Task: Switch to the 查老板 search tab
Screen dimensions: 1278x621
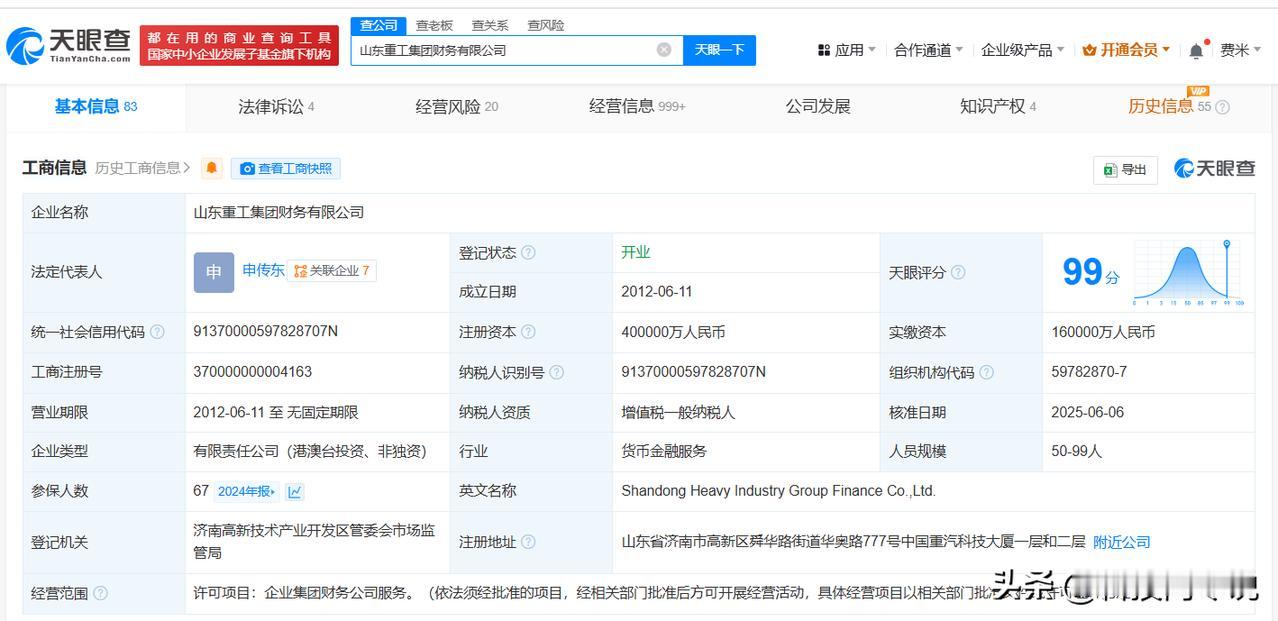Action: pyautogui.click(x=434, y=25)
